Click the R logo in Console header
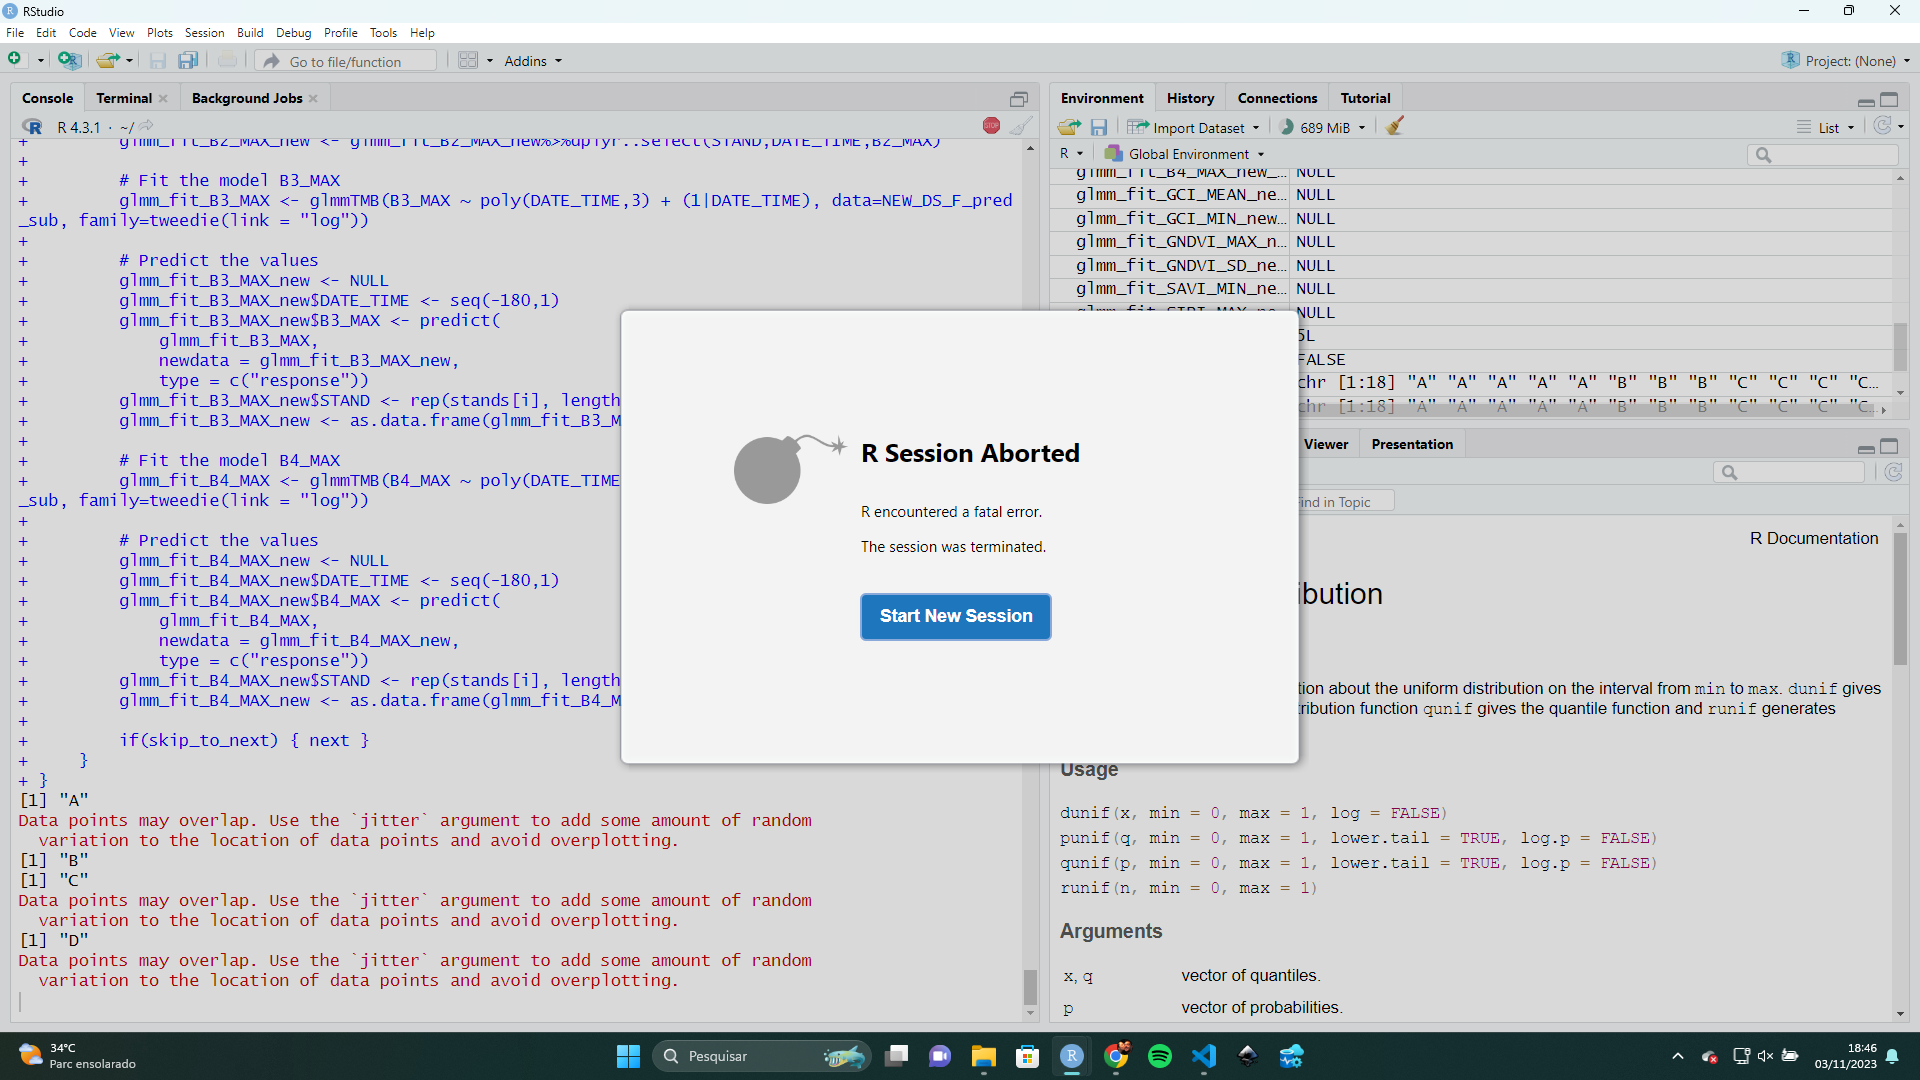This screenshot has height=1080, width=1920. coord(33,127)
